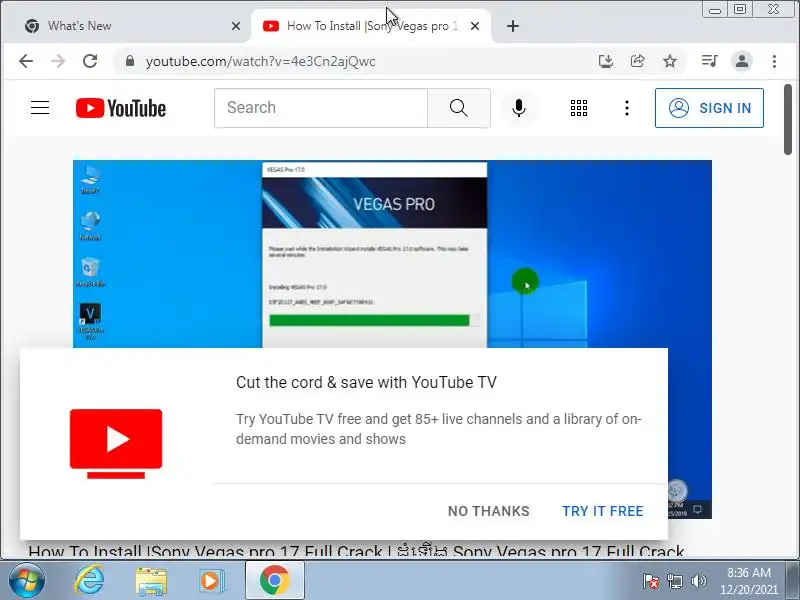This screenshot has height=600, width=800.
Task: Click the 'Cut the cord & save' heading
Action: (366, 382)
